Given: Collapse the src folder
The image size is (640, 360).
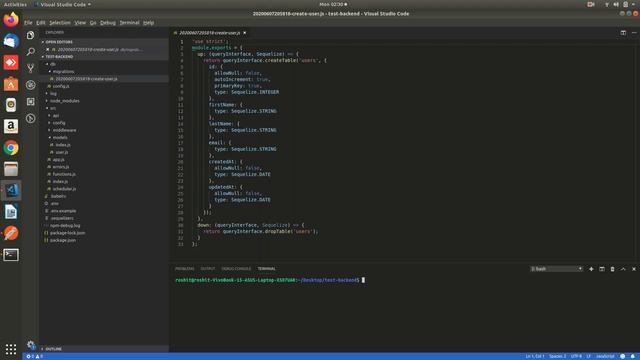Looking at the screenshot, I should [x=53, y=108].
